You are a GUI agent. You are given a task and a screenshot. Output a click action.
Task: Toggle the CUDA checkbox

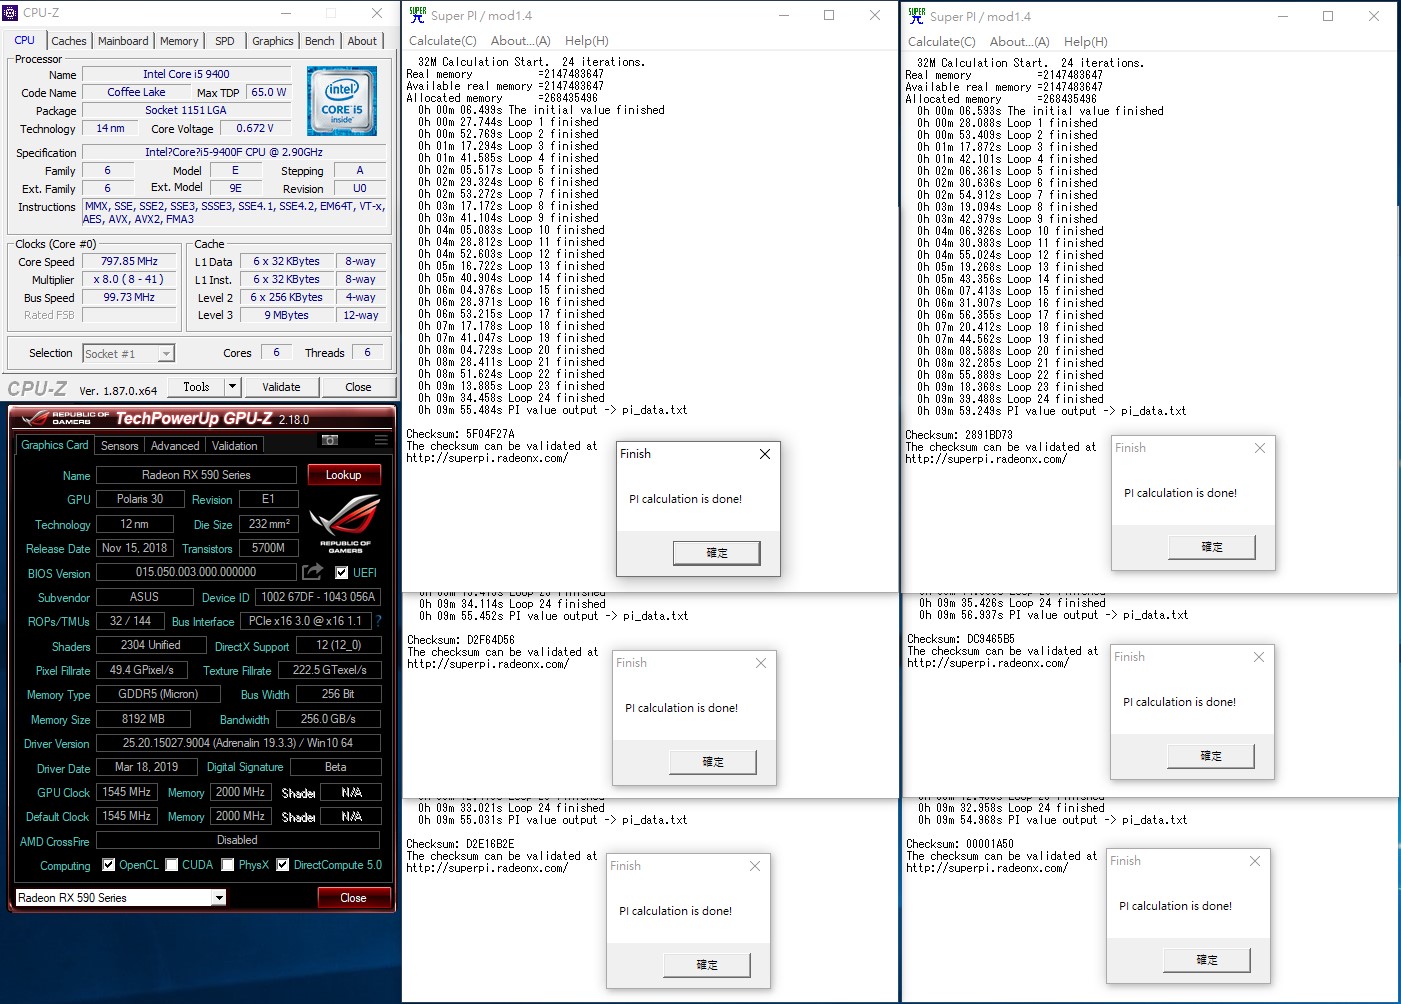172,865
